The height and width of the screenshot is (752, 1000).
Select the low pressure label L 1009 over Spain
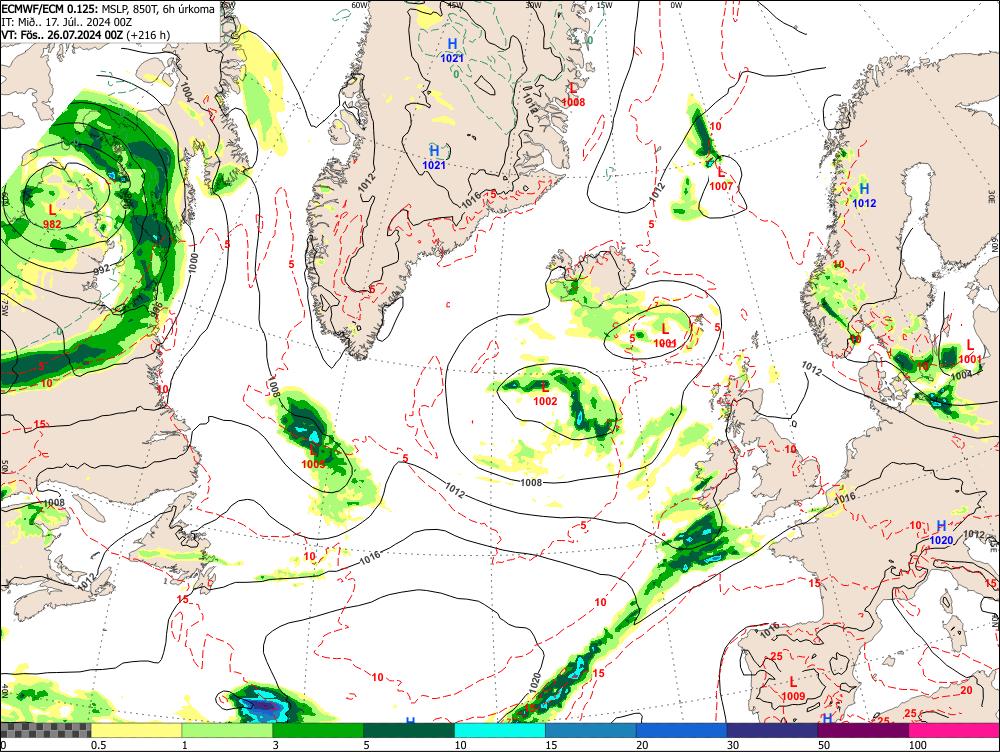click(793, 689)
